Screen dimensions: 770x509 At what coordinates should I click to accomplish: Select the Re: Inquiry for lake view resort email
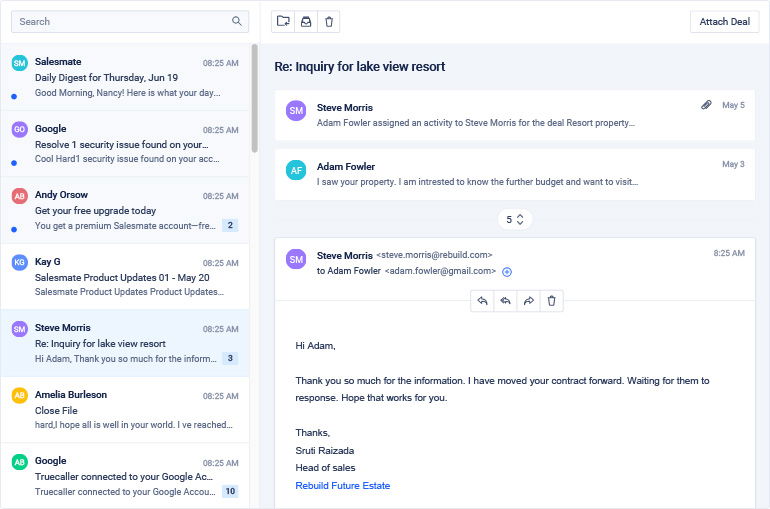[x=125, y=343]
